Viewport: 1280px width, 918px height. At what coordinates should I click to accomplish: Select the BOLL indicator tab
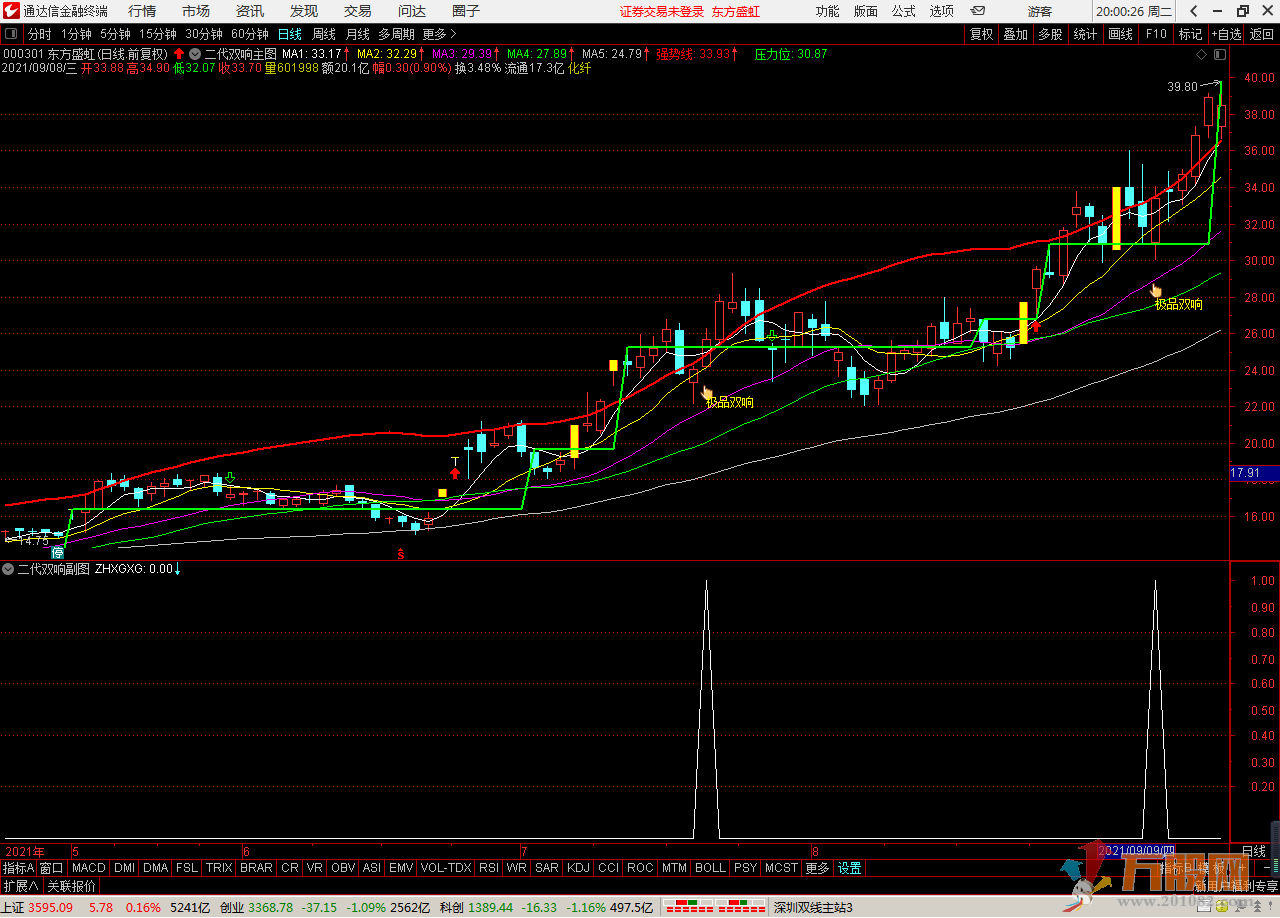pos(710,868)
